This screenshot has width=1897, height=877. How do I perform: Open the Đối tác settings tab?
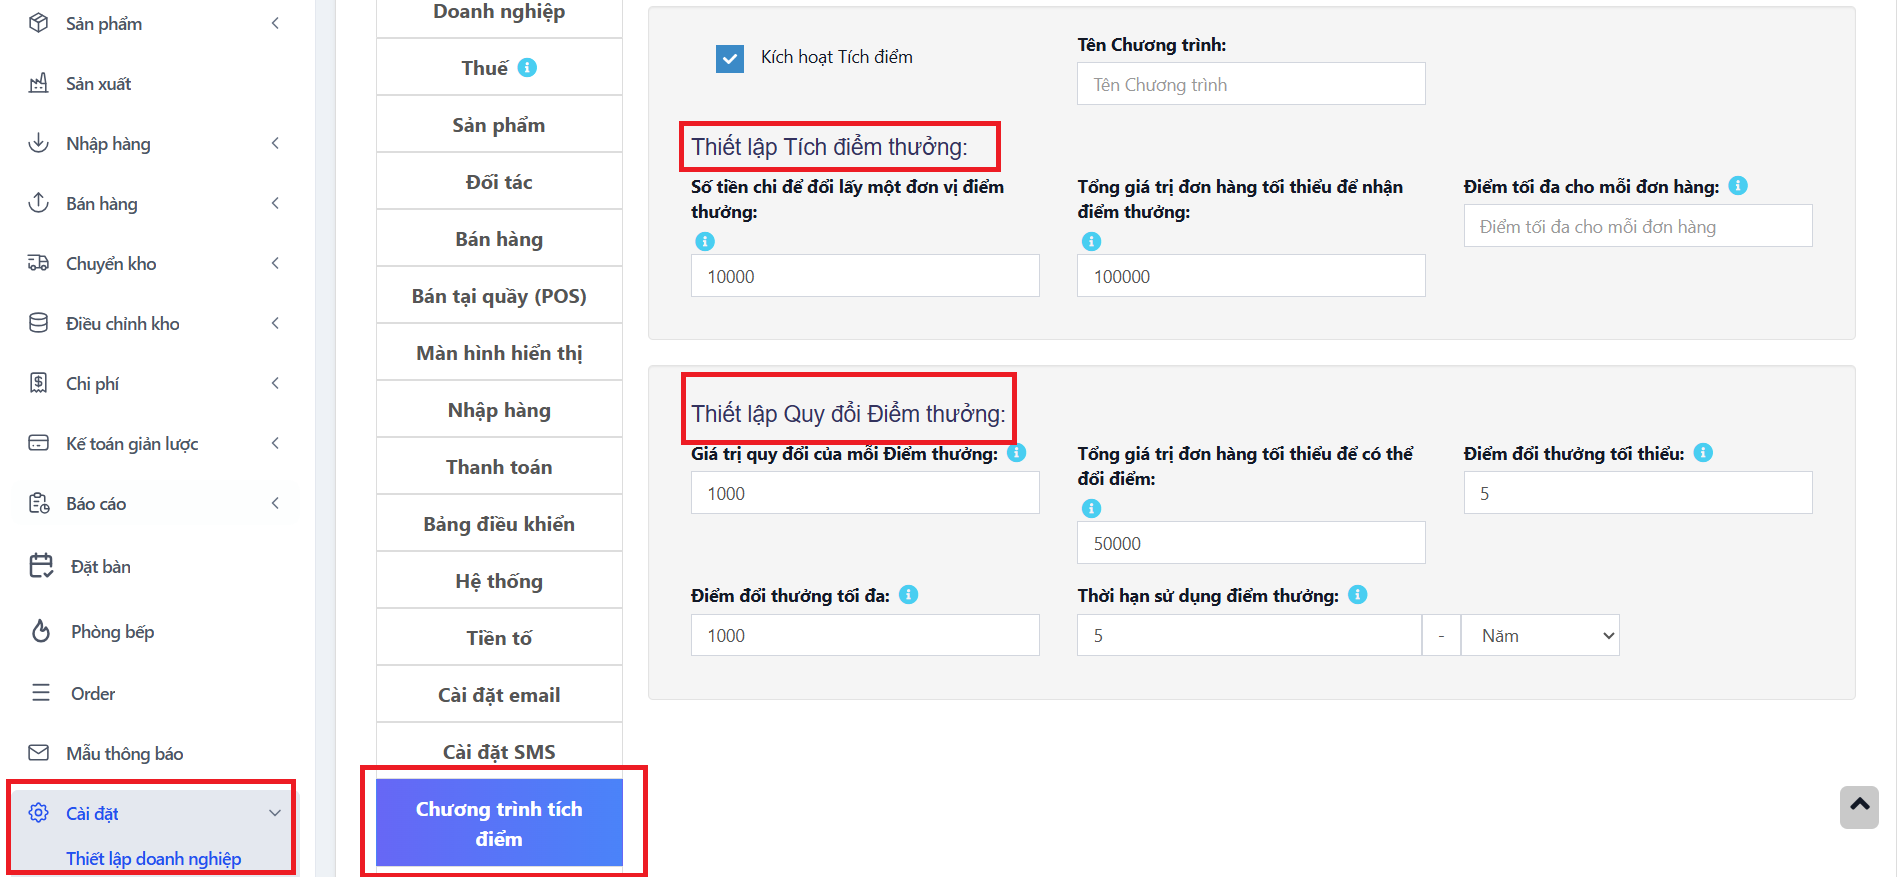[x=499, y=182]
